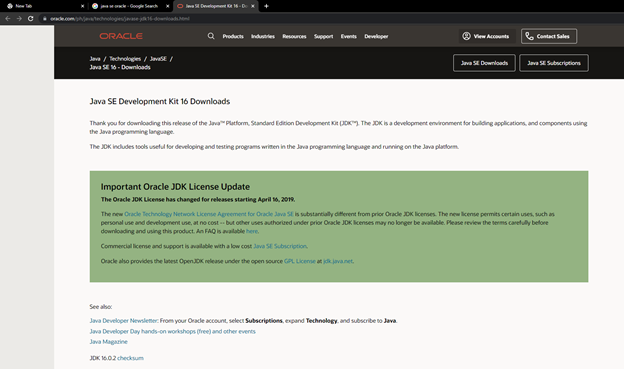This screenshot has width=624, height=369.
Task: Open the Oracle site search icon
Action: pyautogui.click(x=211, y=36)
